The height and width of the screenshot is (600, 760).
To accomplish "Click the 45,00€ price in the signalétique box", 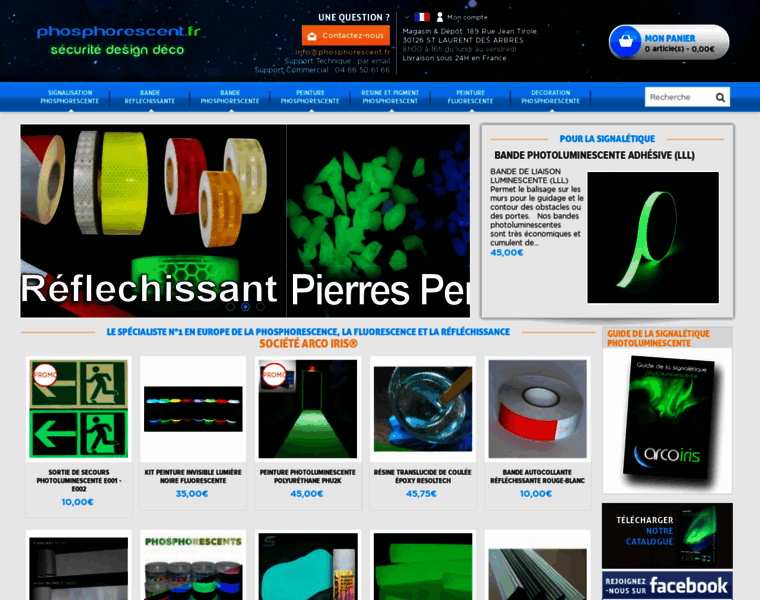I will (507, 253).
